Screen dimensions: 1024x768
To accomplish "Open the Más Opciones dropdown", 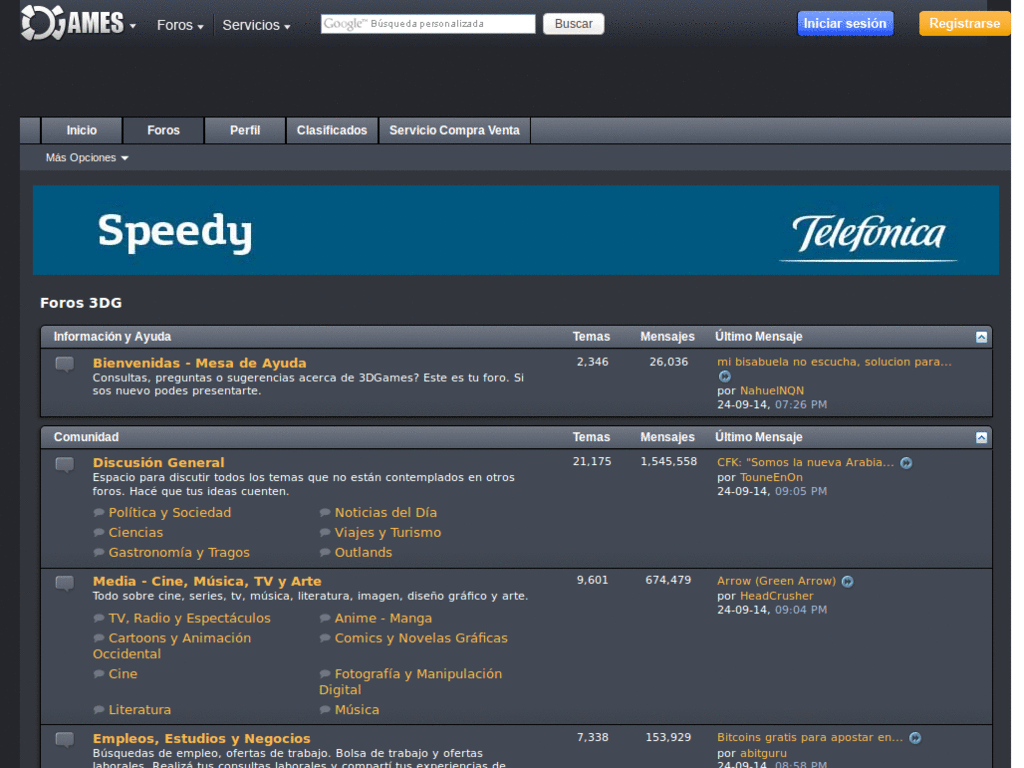I will (x=87, y=158).
